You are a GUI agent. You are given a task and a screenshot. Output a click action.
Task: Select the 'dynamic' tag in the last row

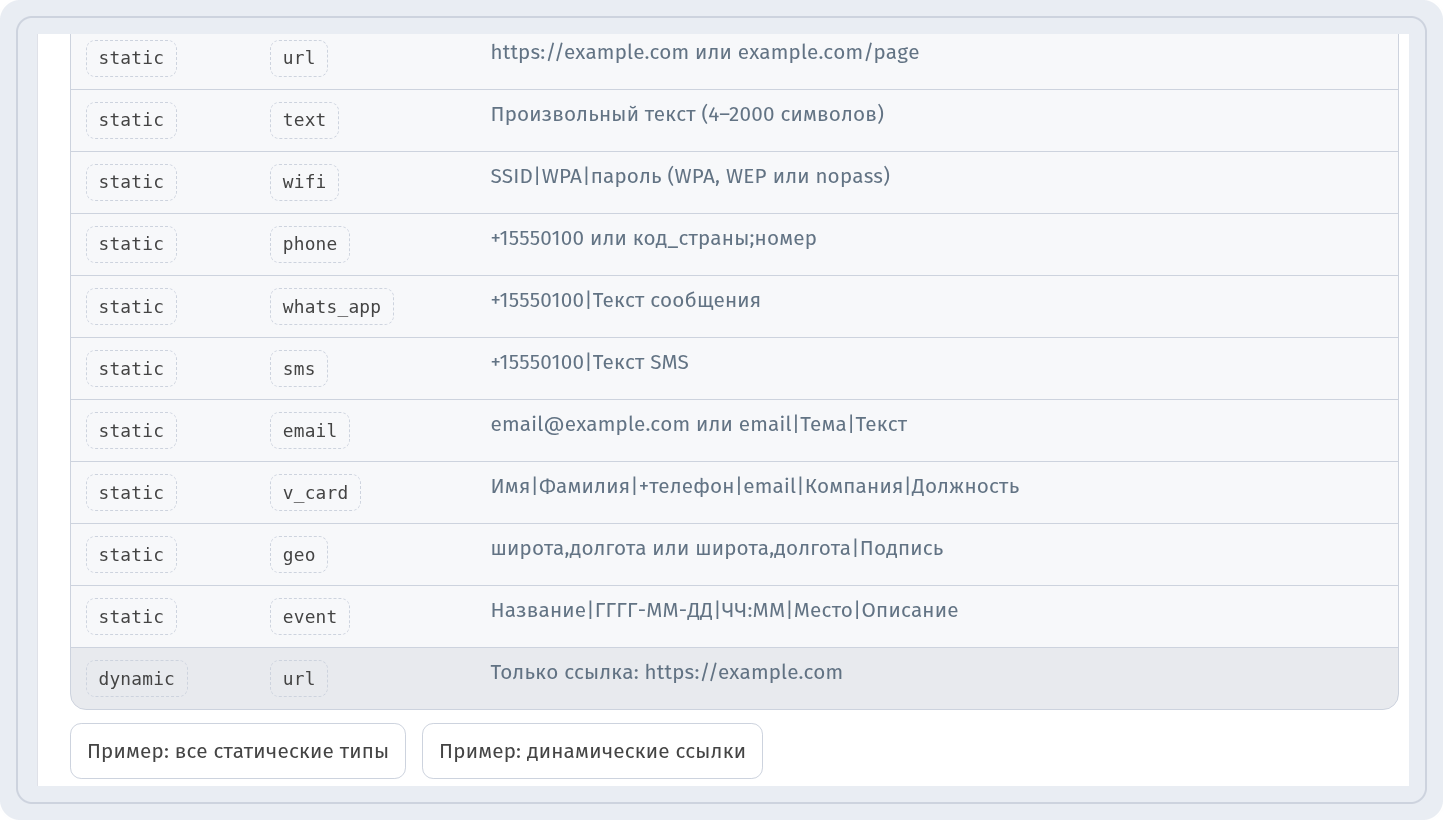pyautogui.click(x=137, y=679)
